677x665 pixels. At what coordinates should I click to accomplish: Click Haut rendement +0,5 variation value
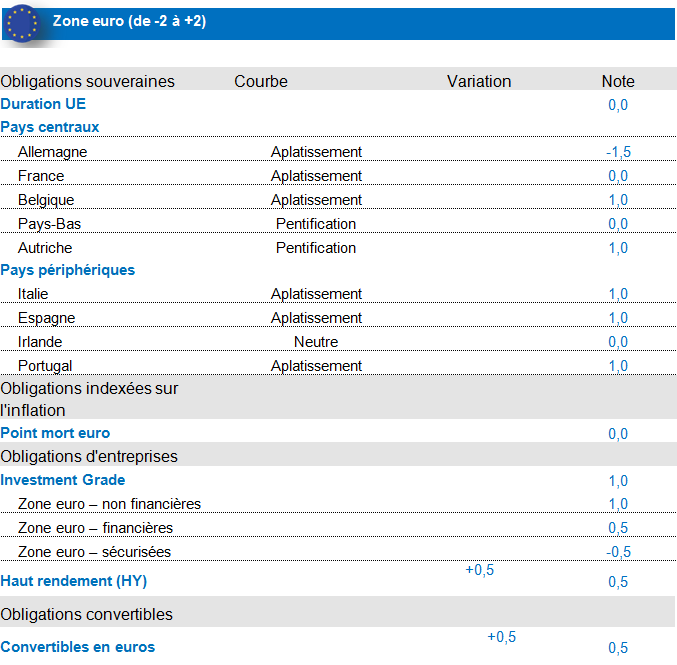(x=480, y=570)
